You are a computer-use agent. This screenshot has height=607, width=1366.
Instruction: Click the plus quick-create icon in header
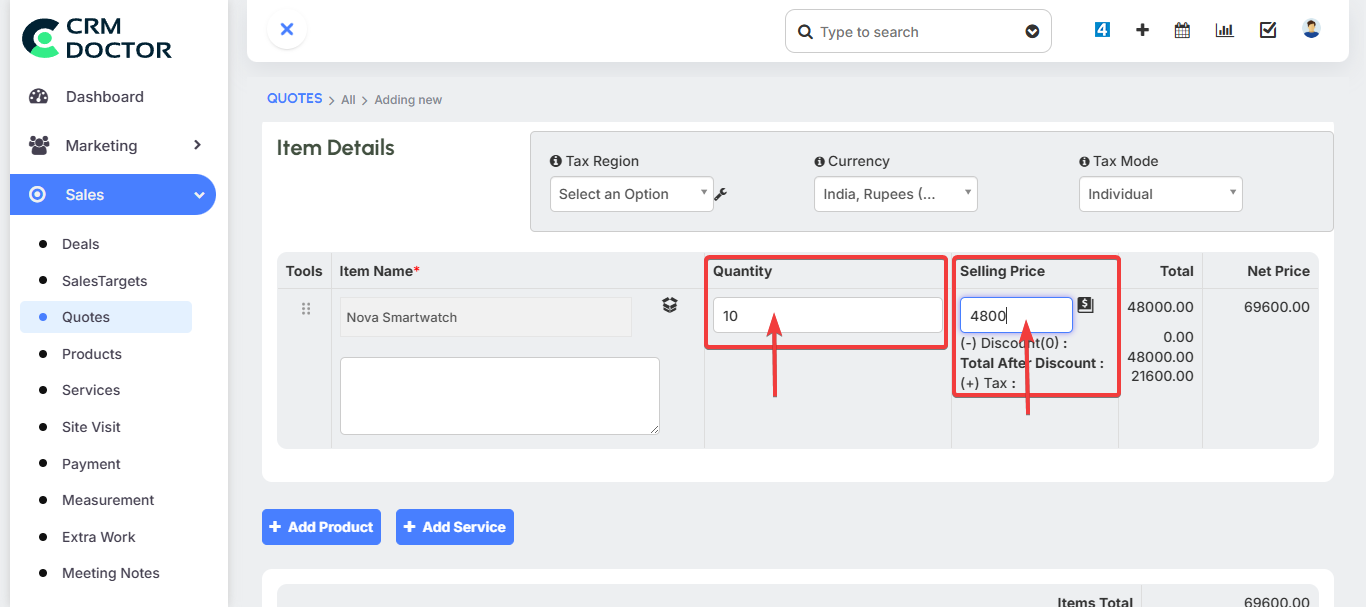click(1142, 30)
